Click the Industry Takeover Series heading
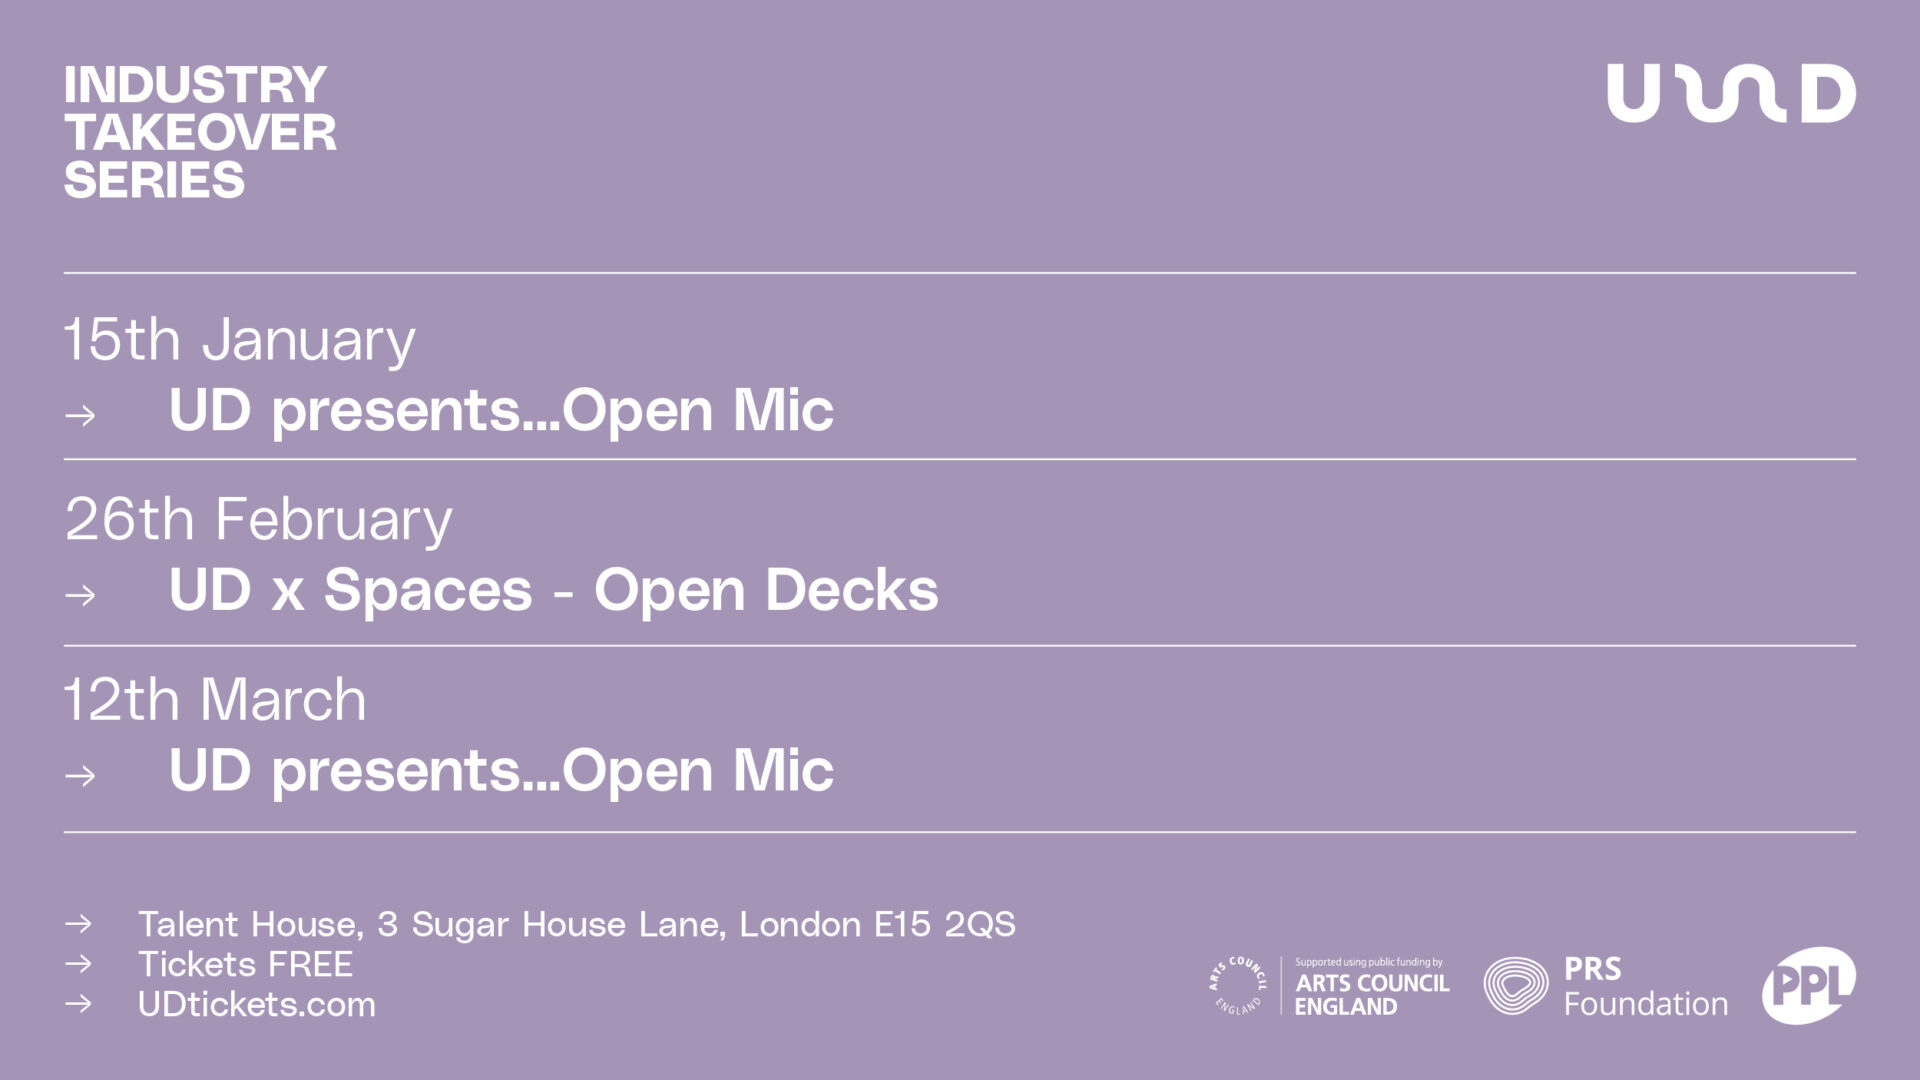 click(x=200, y=132)
